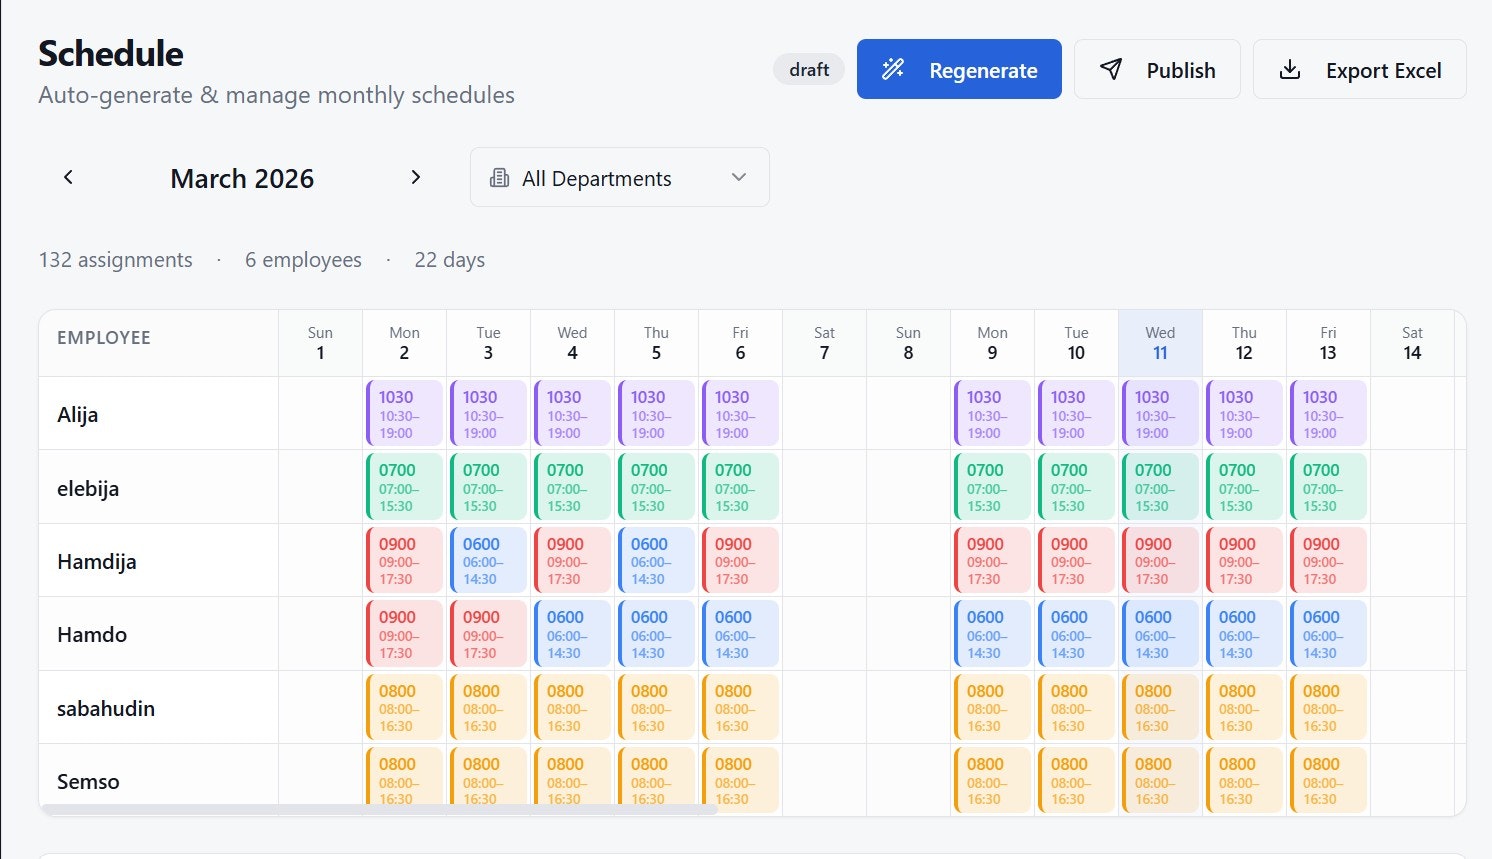
Task: Click the building icon in the department filter
Action: point(499,177)
